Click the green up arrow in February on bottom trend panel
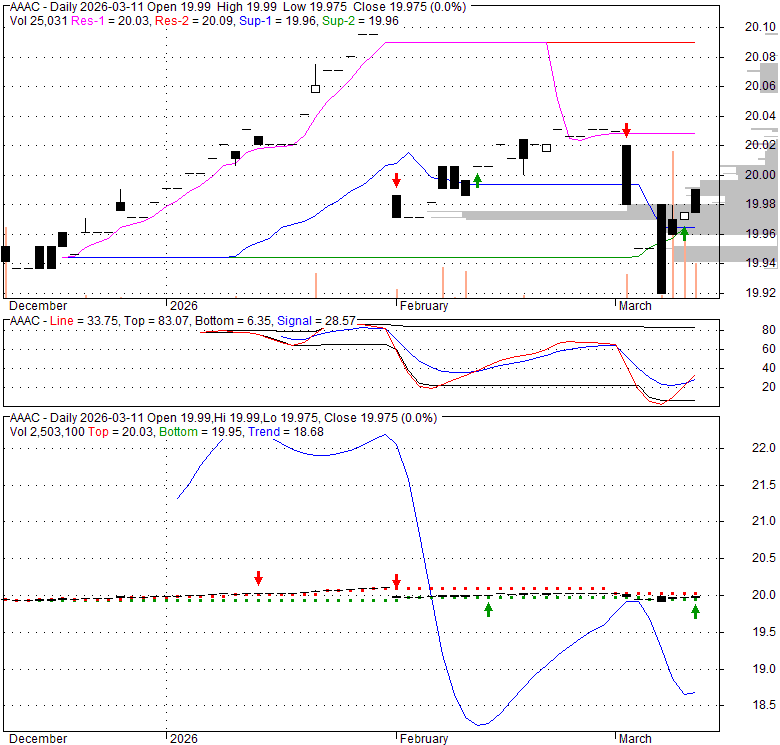This screenshot has width=780, height=745. tap(488, 608)
